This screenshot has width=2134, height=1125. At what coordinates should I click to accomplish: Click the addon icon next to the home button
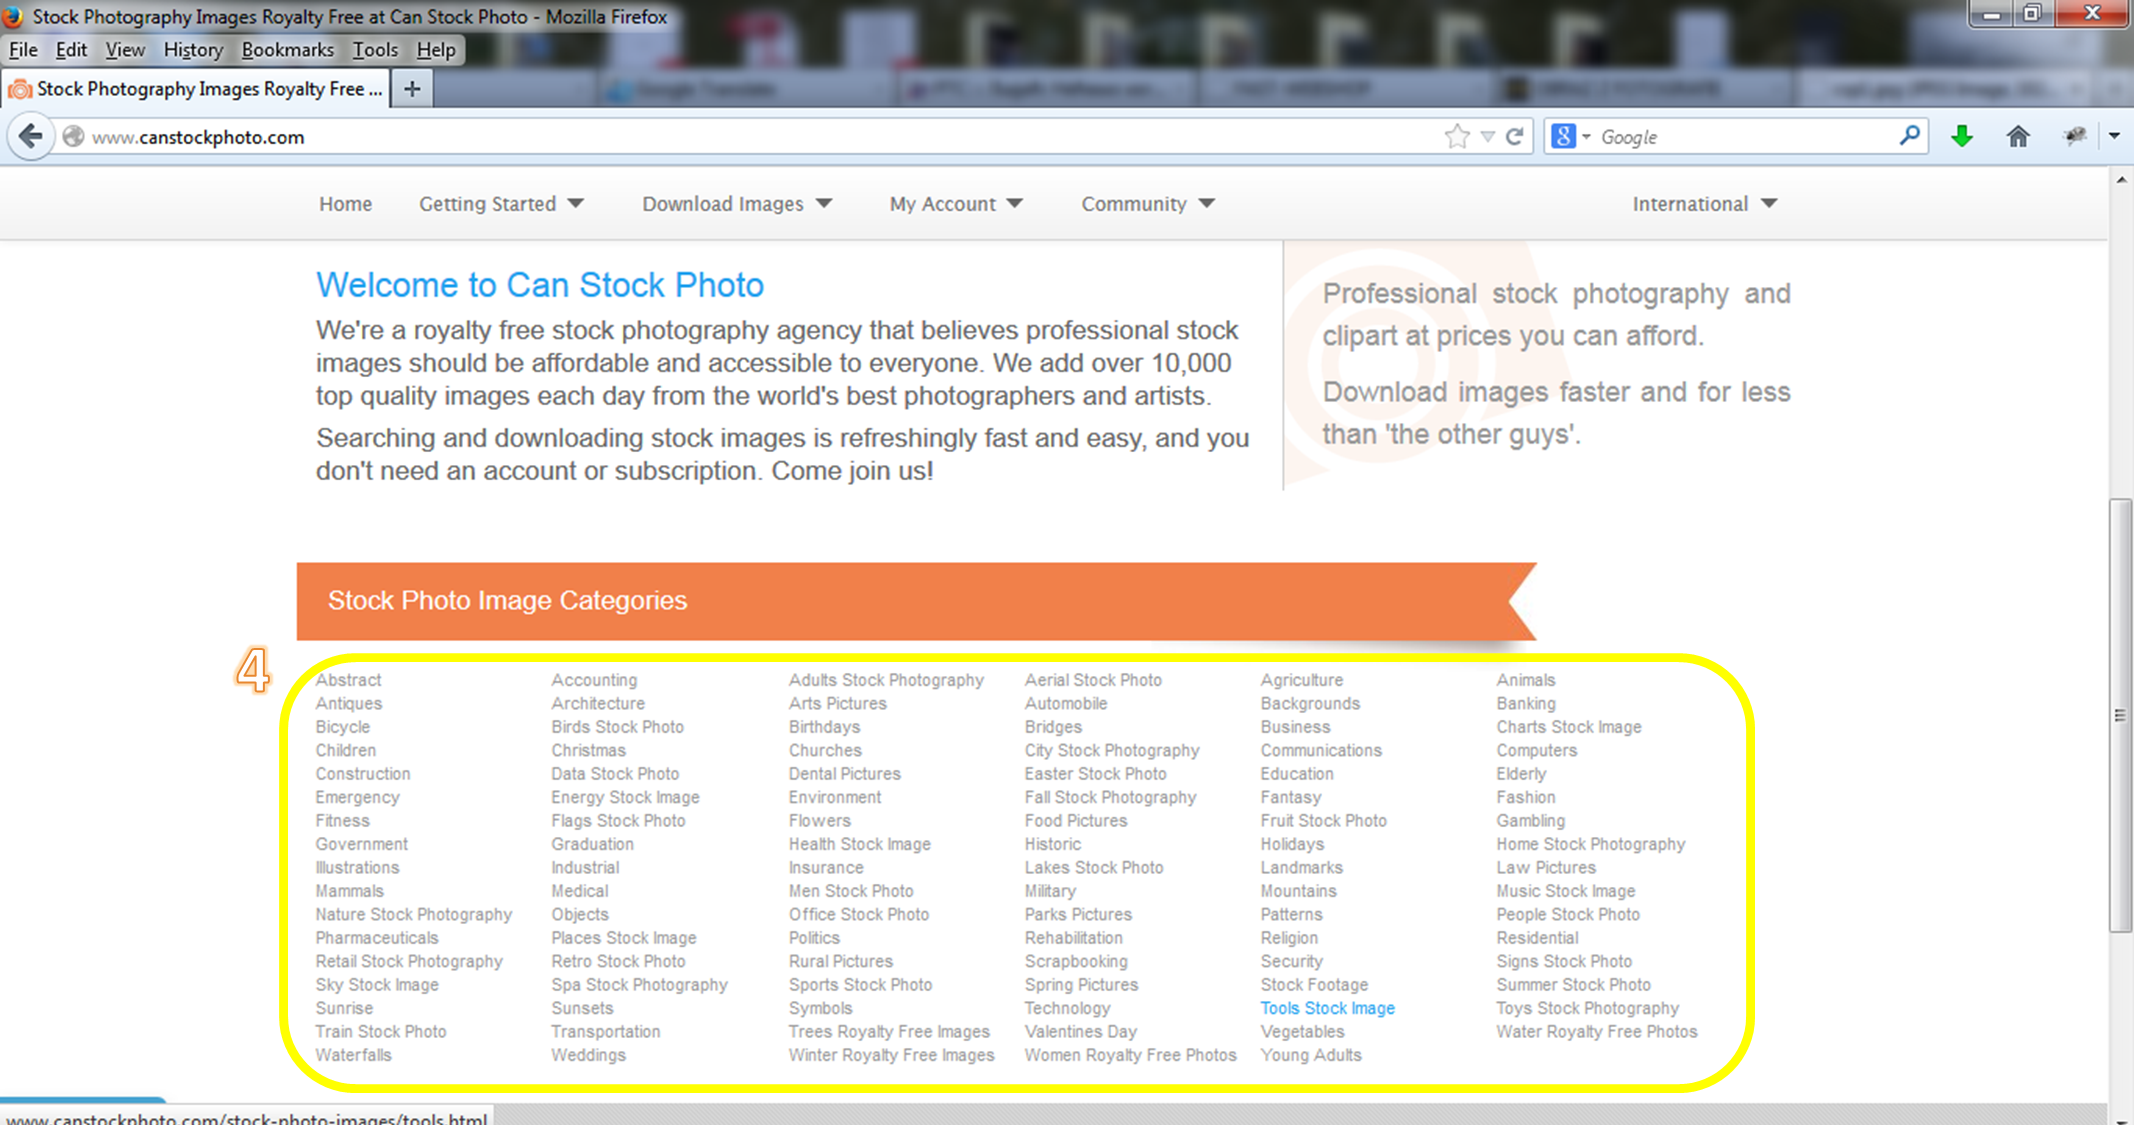[2075, 137]
